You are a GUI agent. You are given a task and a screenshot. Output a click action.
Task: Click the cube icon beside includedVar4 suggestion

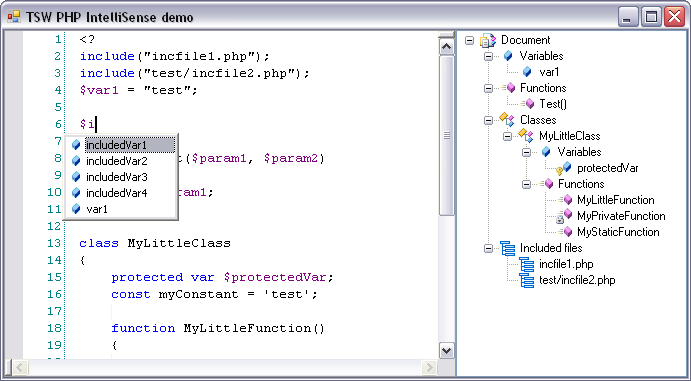pyautogui.click(x=76, y=192)
